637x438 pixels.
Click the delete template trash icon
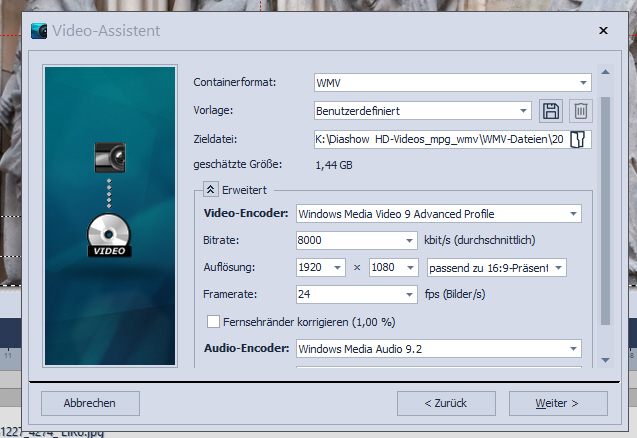(x=581, y=111)
